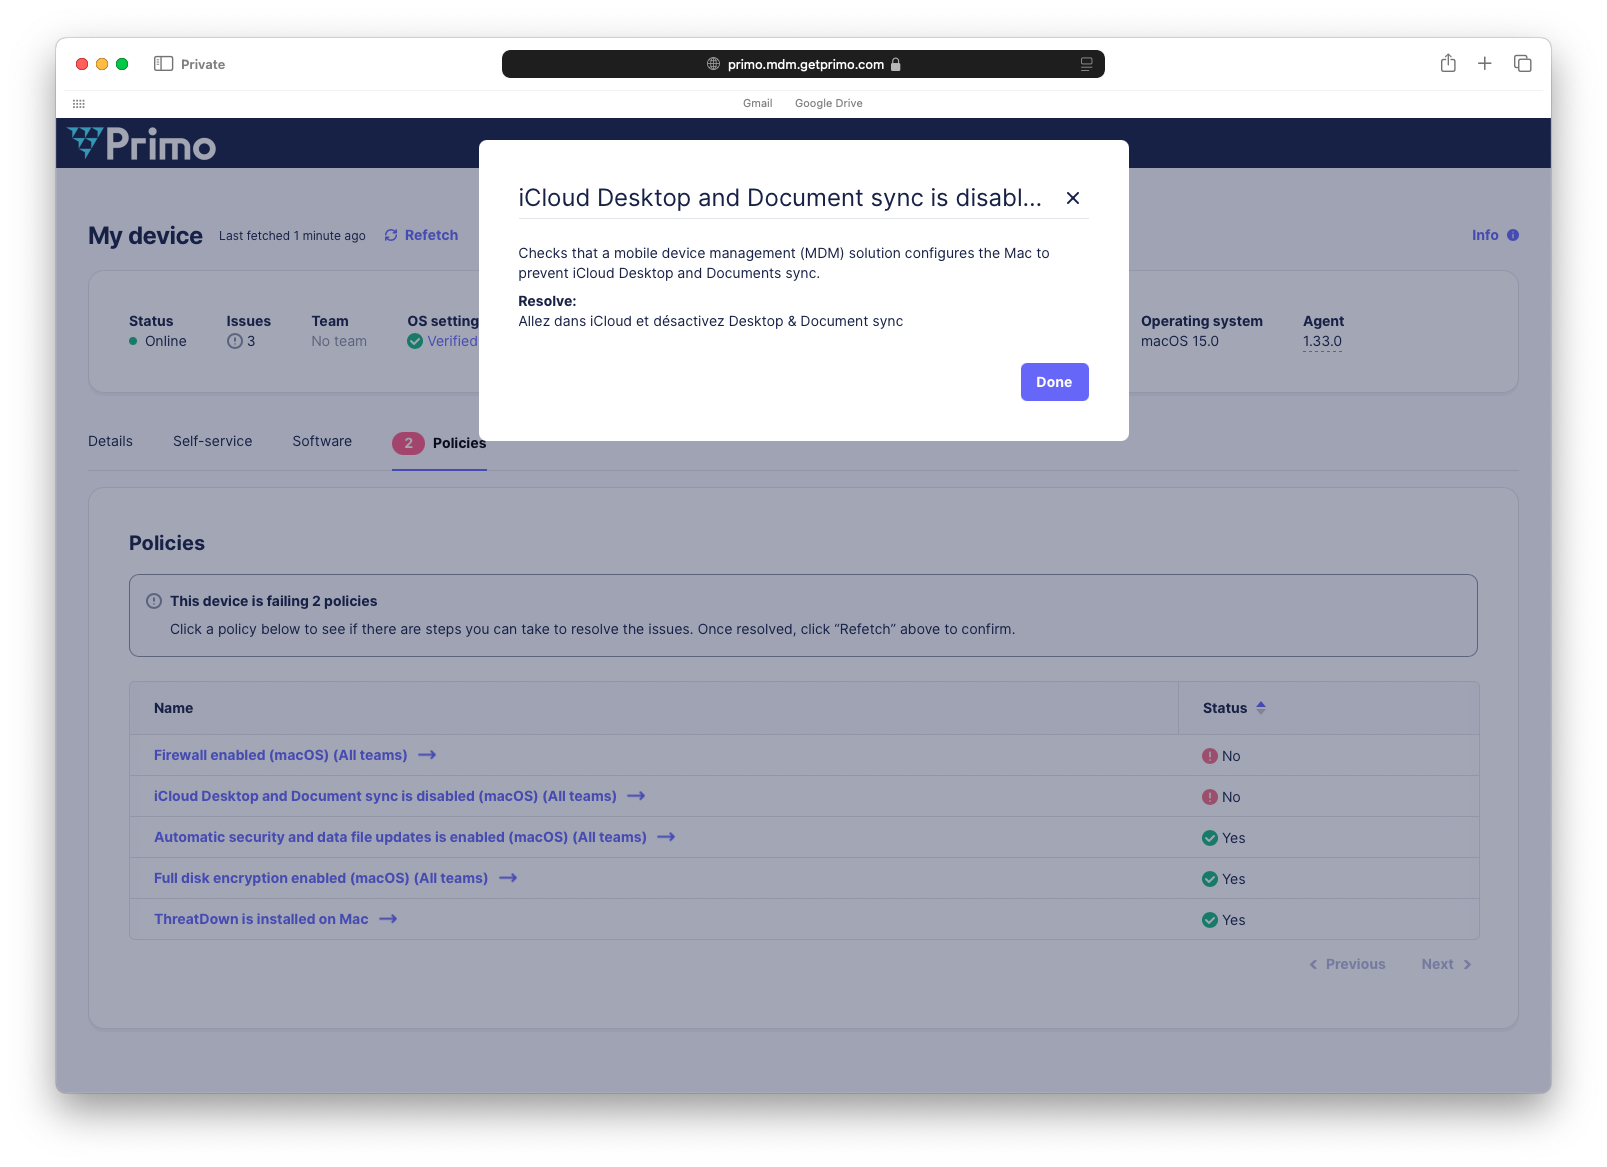Viewport: 1607px width, 1167px height.
Task: Click the red 2 badge on Policies
Action: coord(408,443)
